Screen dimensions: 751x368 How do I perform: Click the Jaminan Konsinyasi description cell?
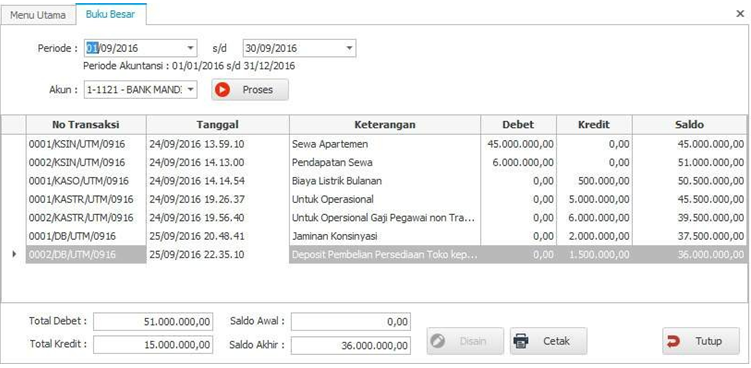pos(385,236)
